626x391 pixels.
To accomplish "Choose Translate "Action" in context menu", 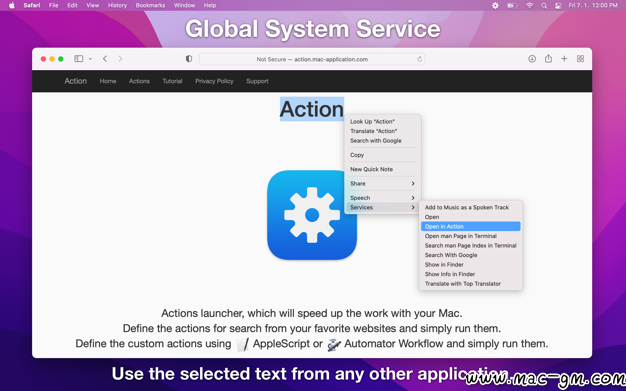I will [382, 131].
